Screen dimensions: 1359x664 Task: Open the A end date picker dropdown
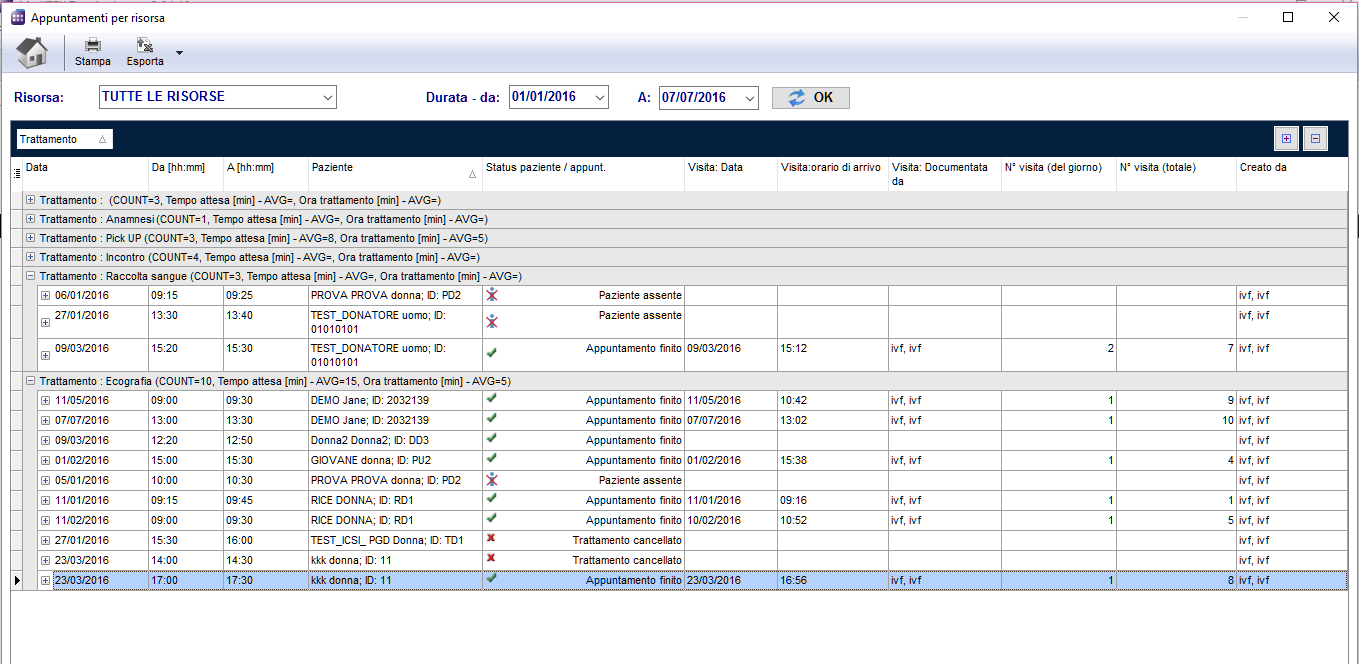[750, 98]
